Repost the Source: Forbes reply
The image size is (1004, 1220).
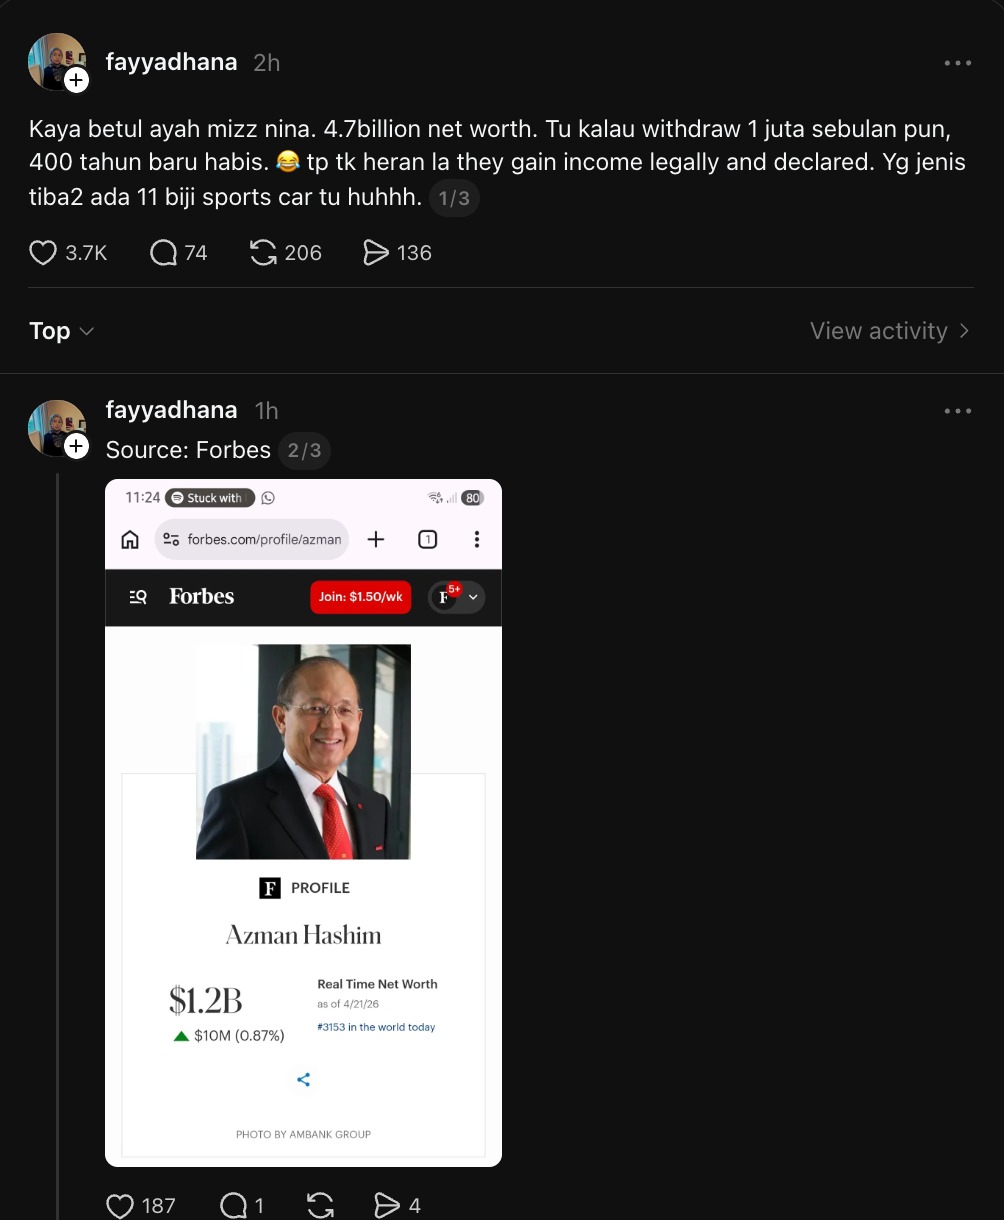pyautogui.click(x=320, y=1206)
